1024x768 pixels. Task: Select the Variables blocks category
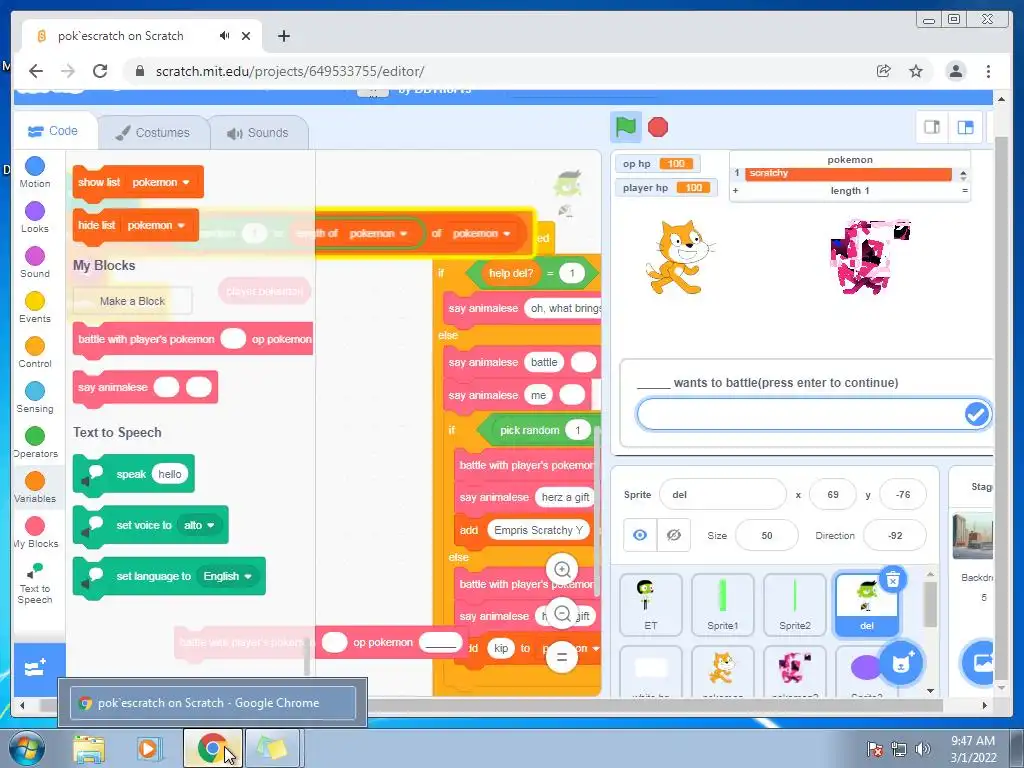(x=35, y=488)
